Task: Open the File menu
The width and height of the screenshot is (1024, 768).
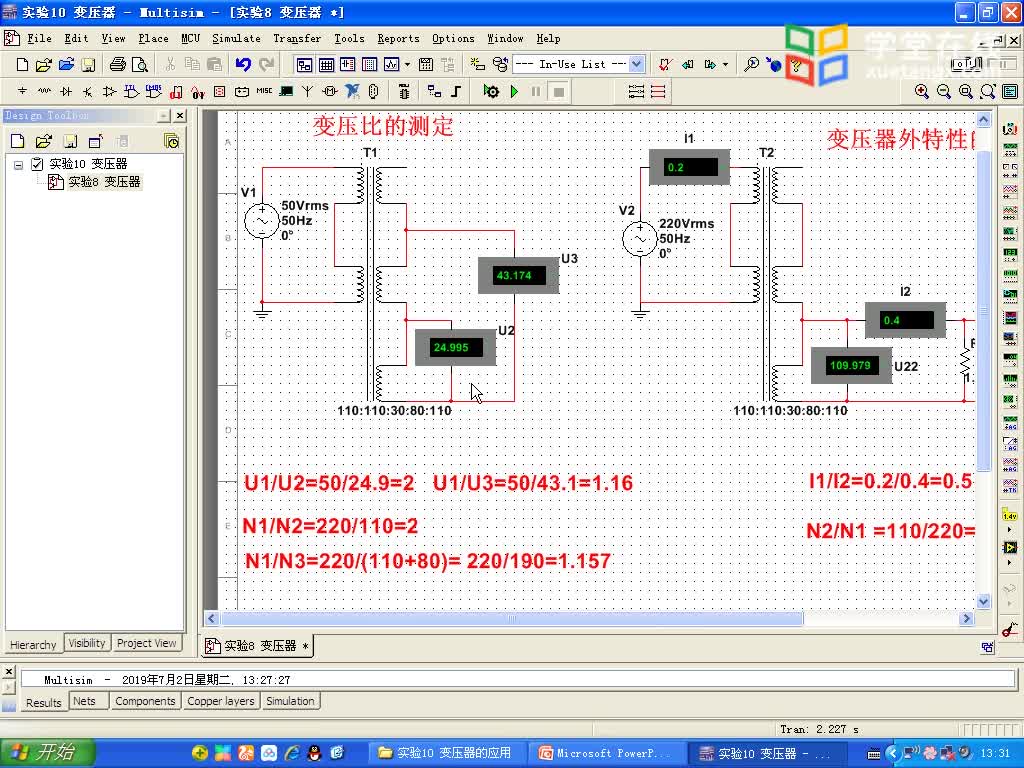Action: [x=39, y=39]
